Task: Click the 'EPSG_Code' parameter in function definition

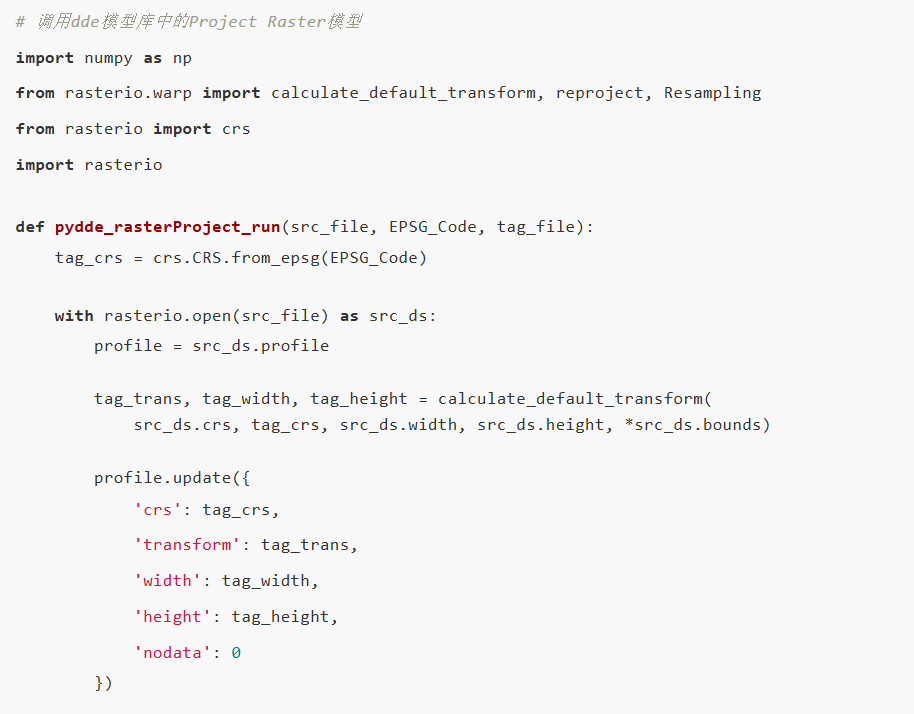Action: click(433, 227)
